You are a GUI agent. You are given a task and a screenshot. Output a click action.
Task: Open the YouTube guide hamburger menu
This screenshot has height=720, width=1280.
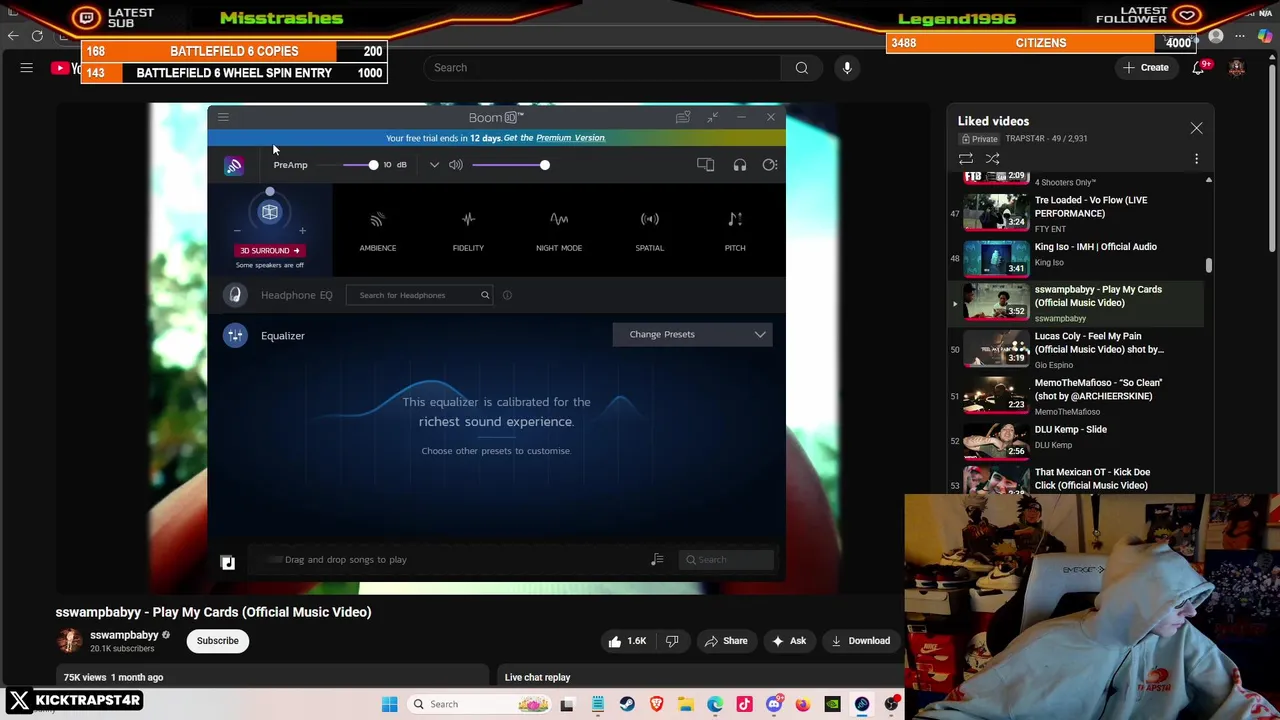pos(27,68)
